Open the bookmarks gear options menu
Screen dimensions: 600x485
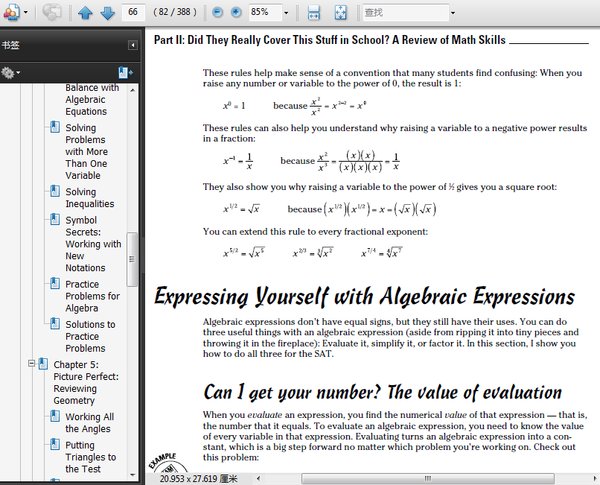tap(10, 73)
